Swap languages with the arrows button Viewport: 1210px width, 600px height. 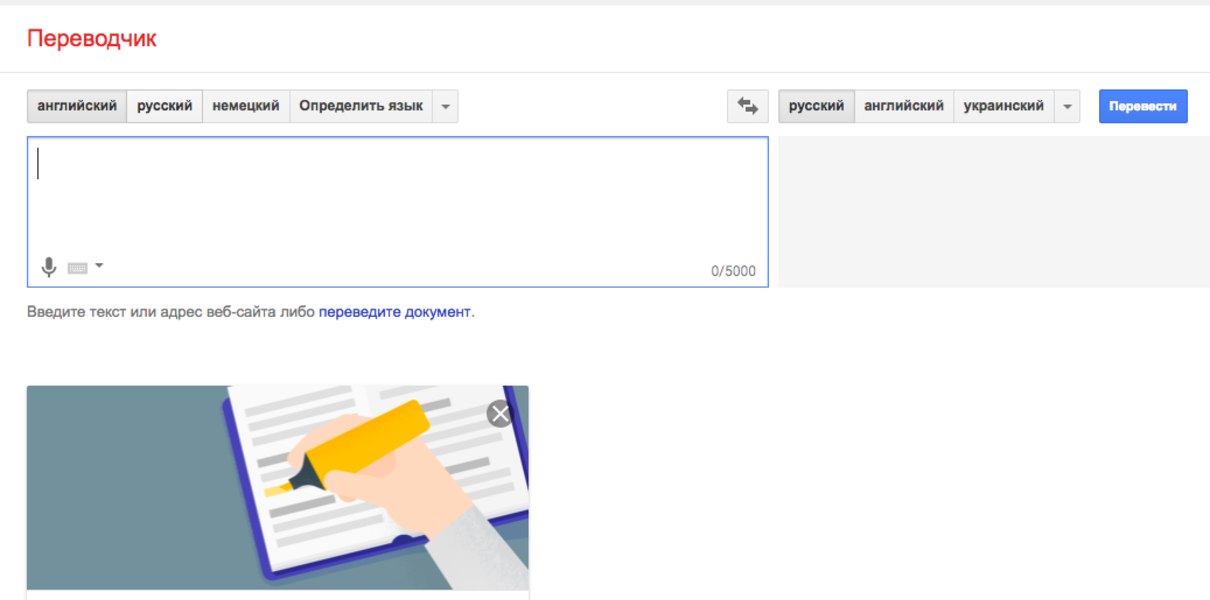point(747,106)
